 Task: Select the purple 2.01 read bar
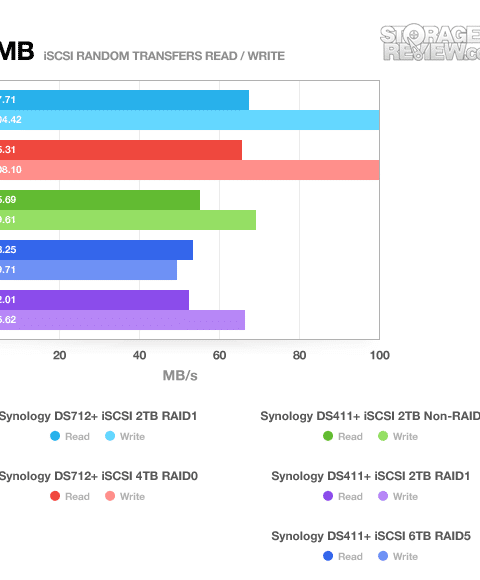coord(94,300)
